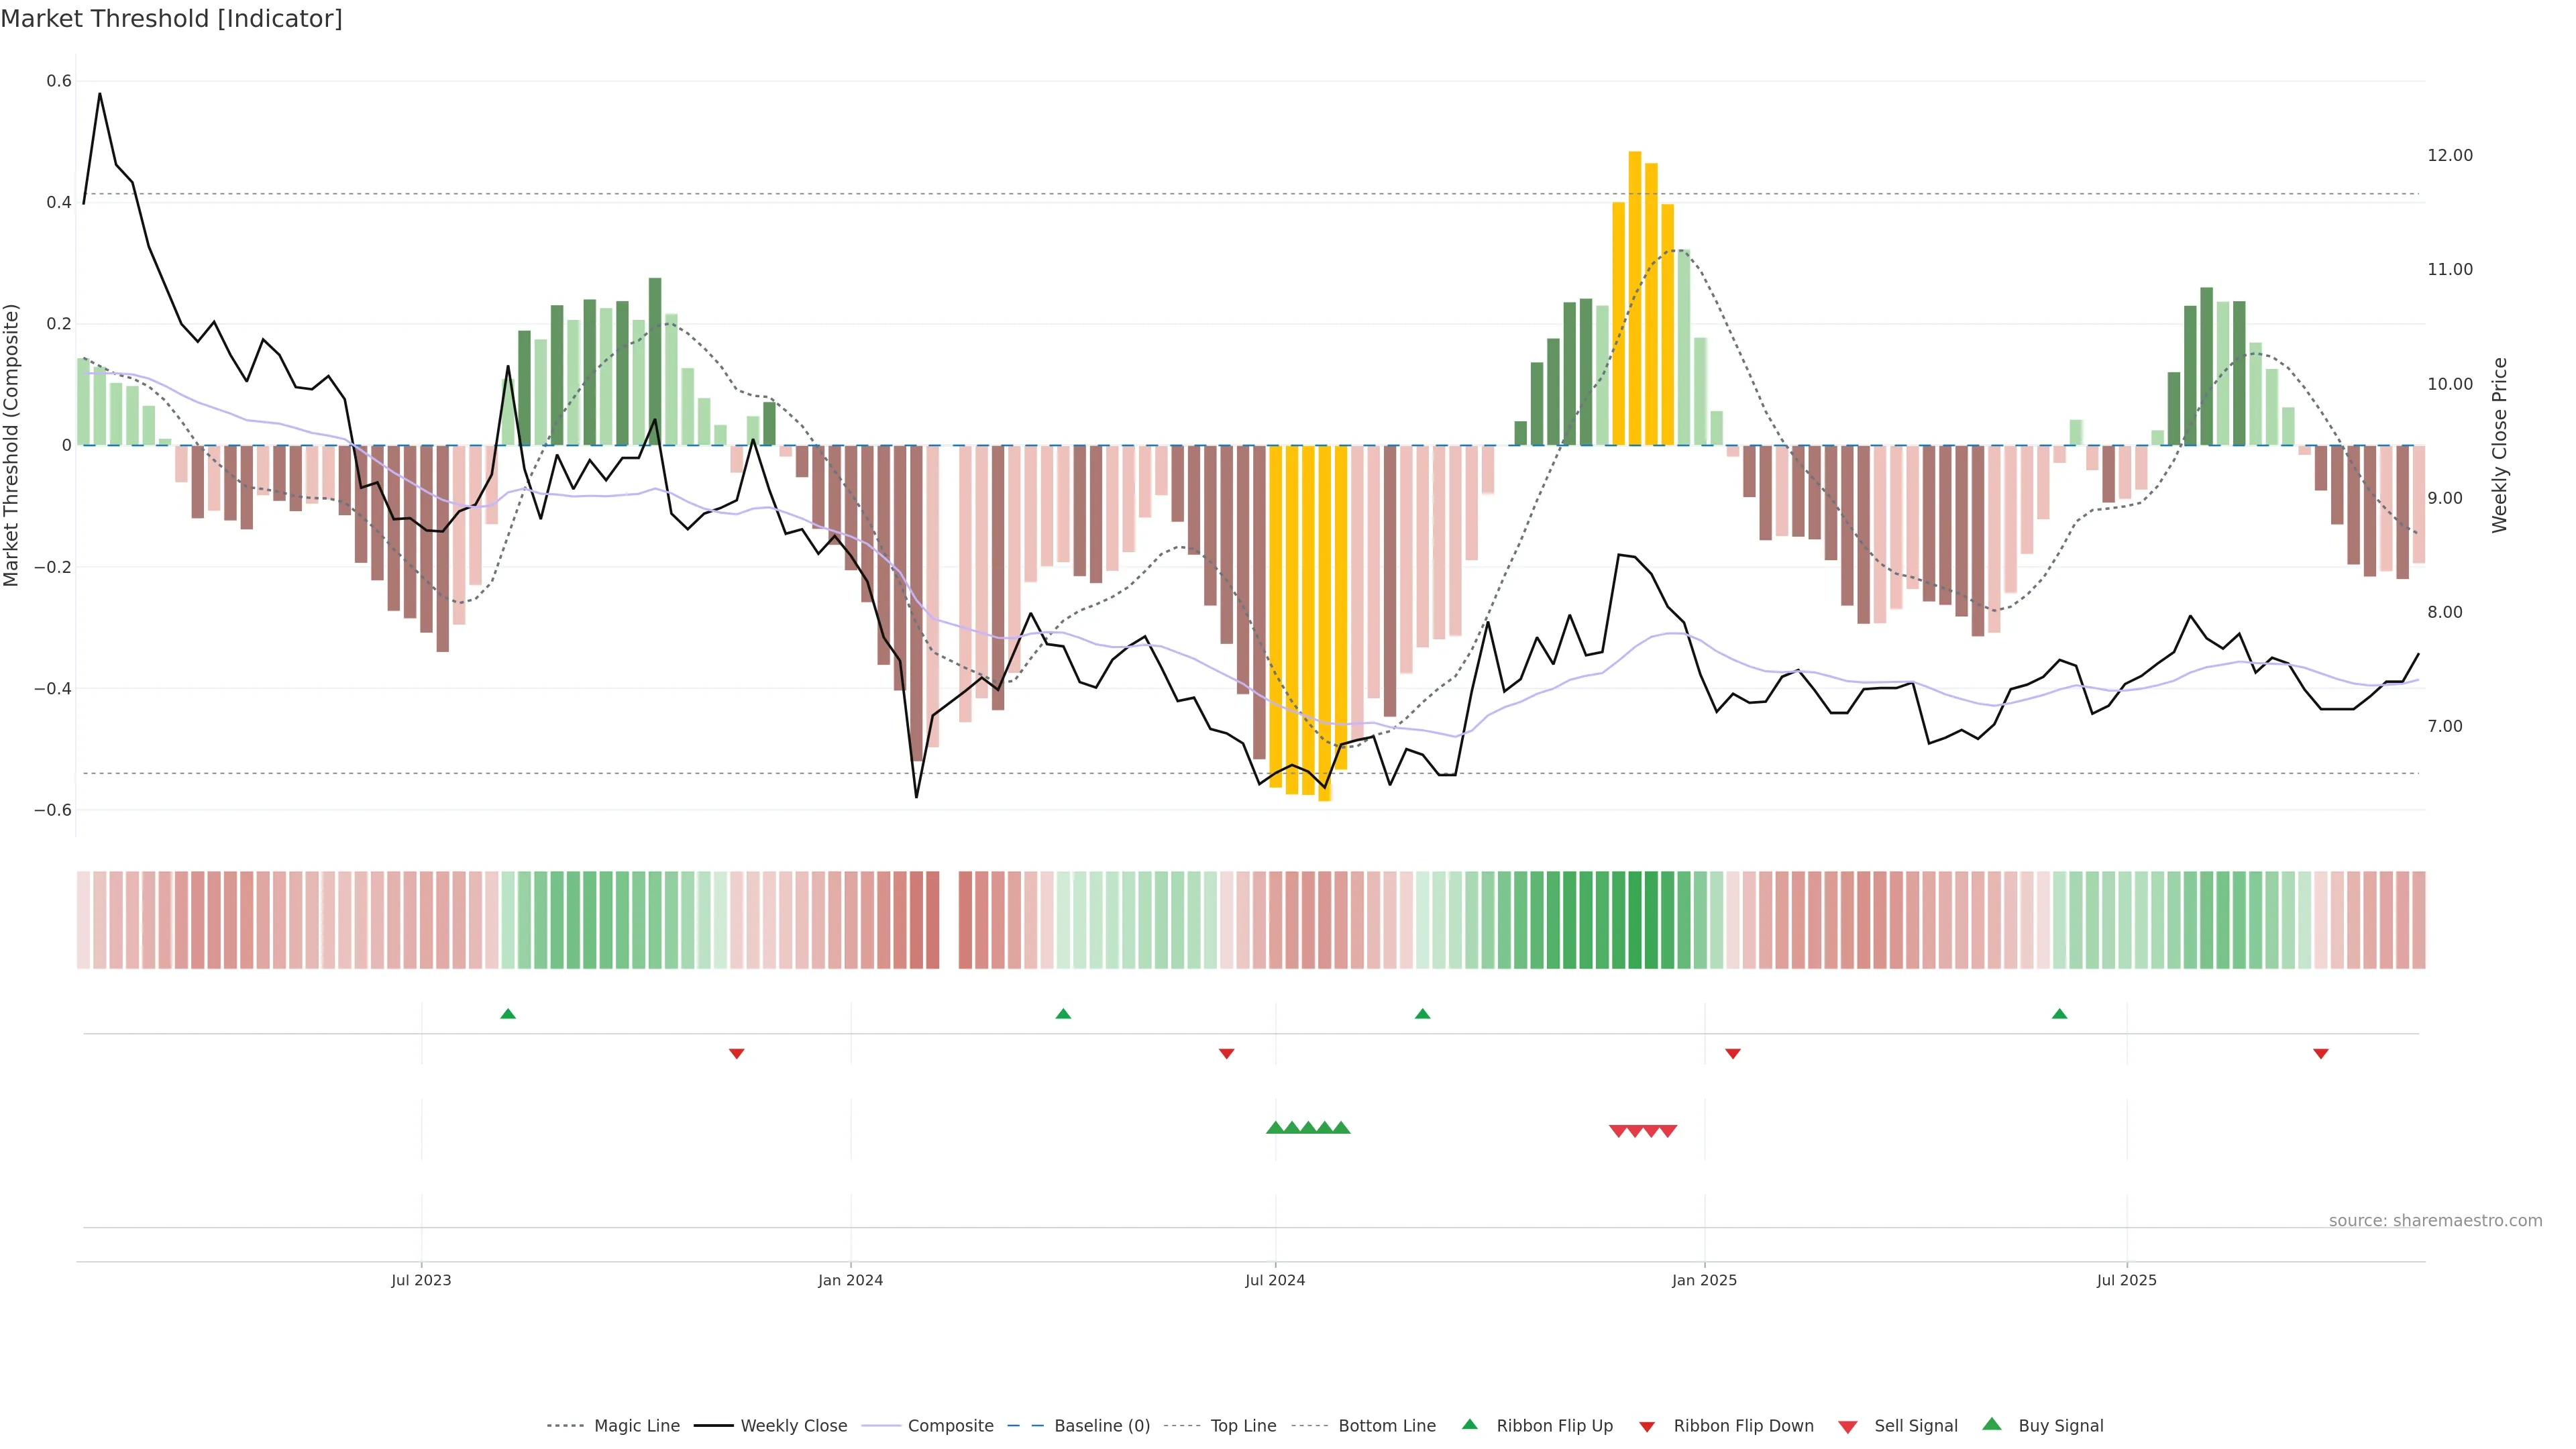2576x1449 pixels.
Task: Click Ribbon Flip Up legend triangle
Action: coord(1469,1425)
